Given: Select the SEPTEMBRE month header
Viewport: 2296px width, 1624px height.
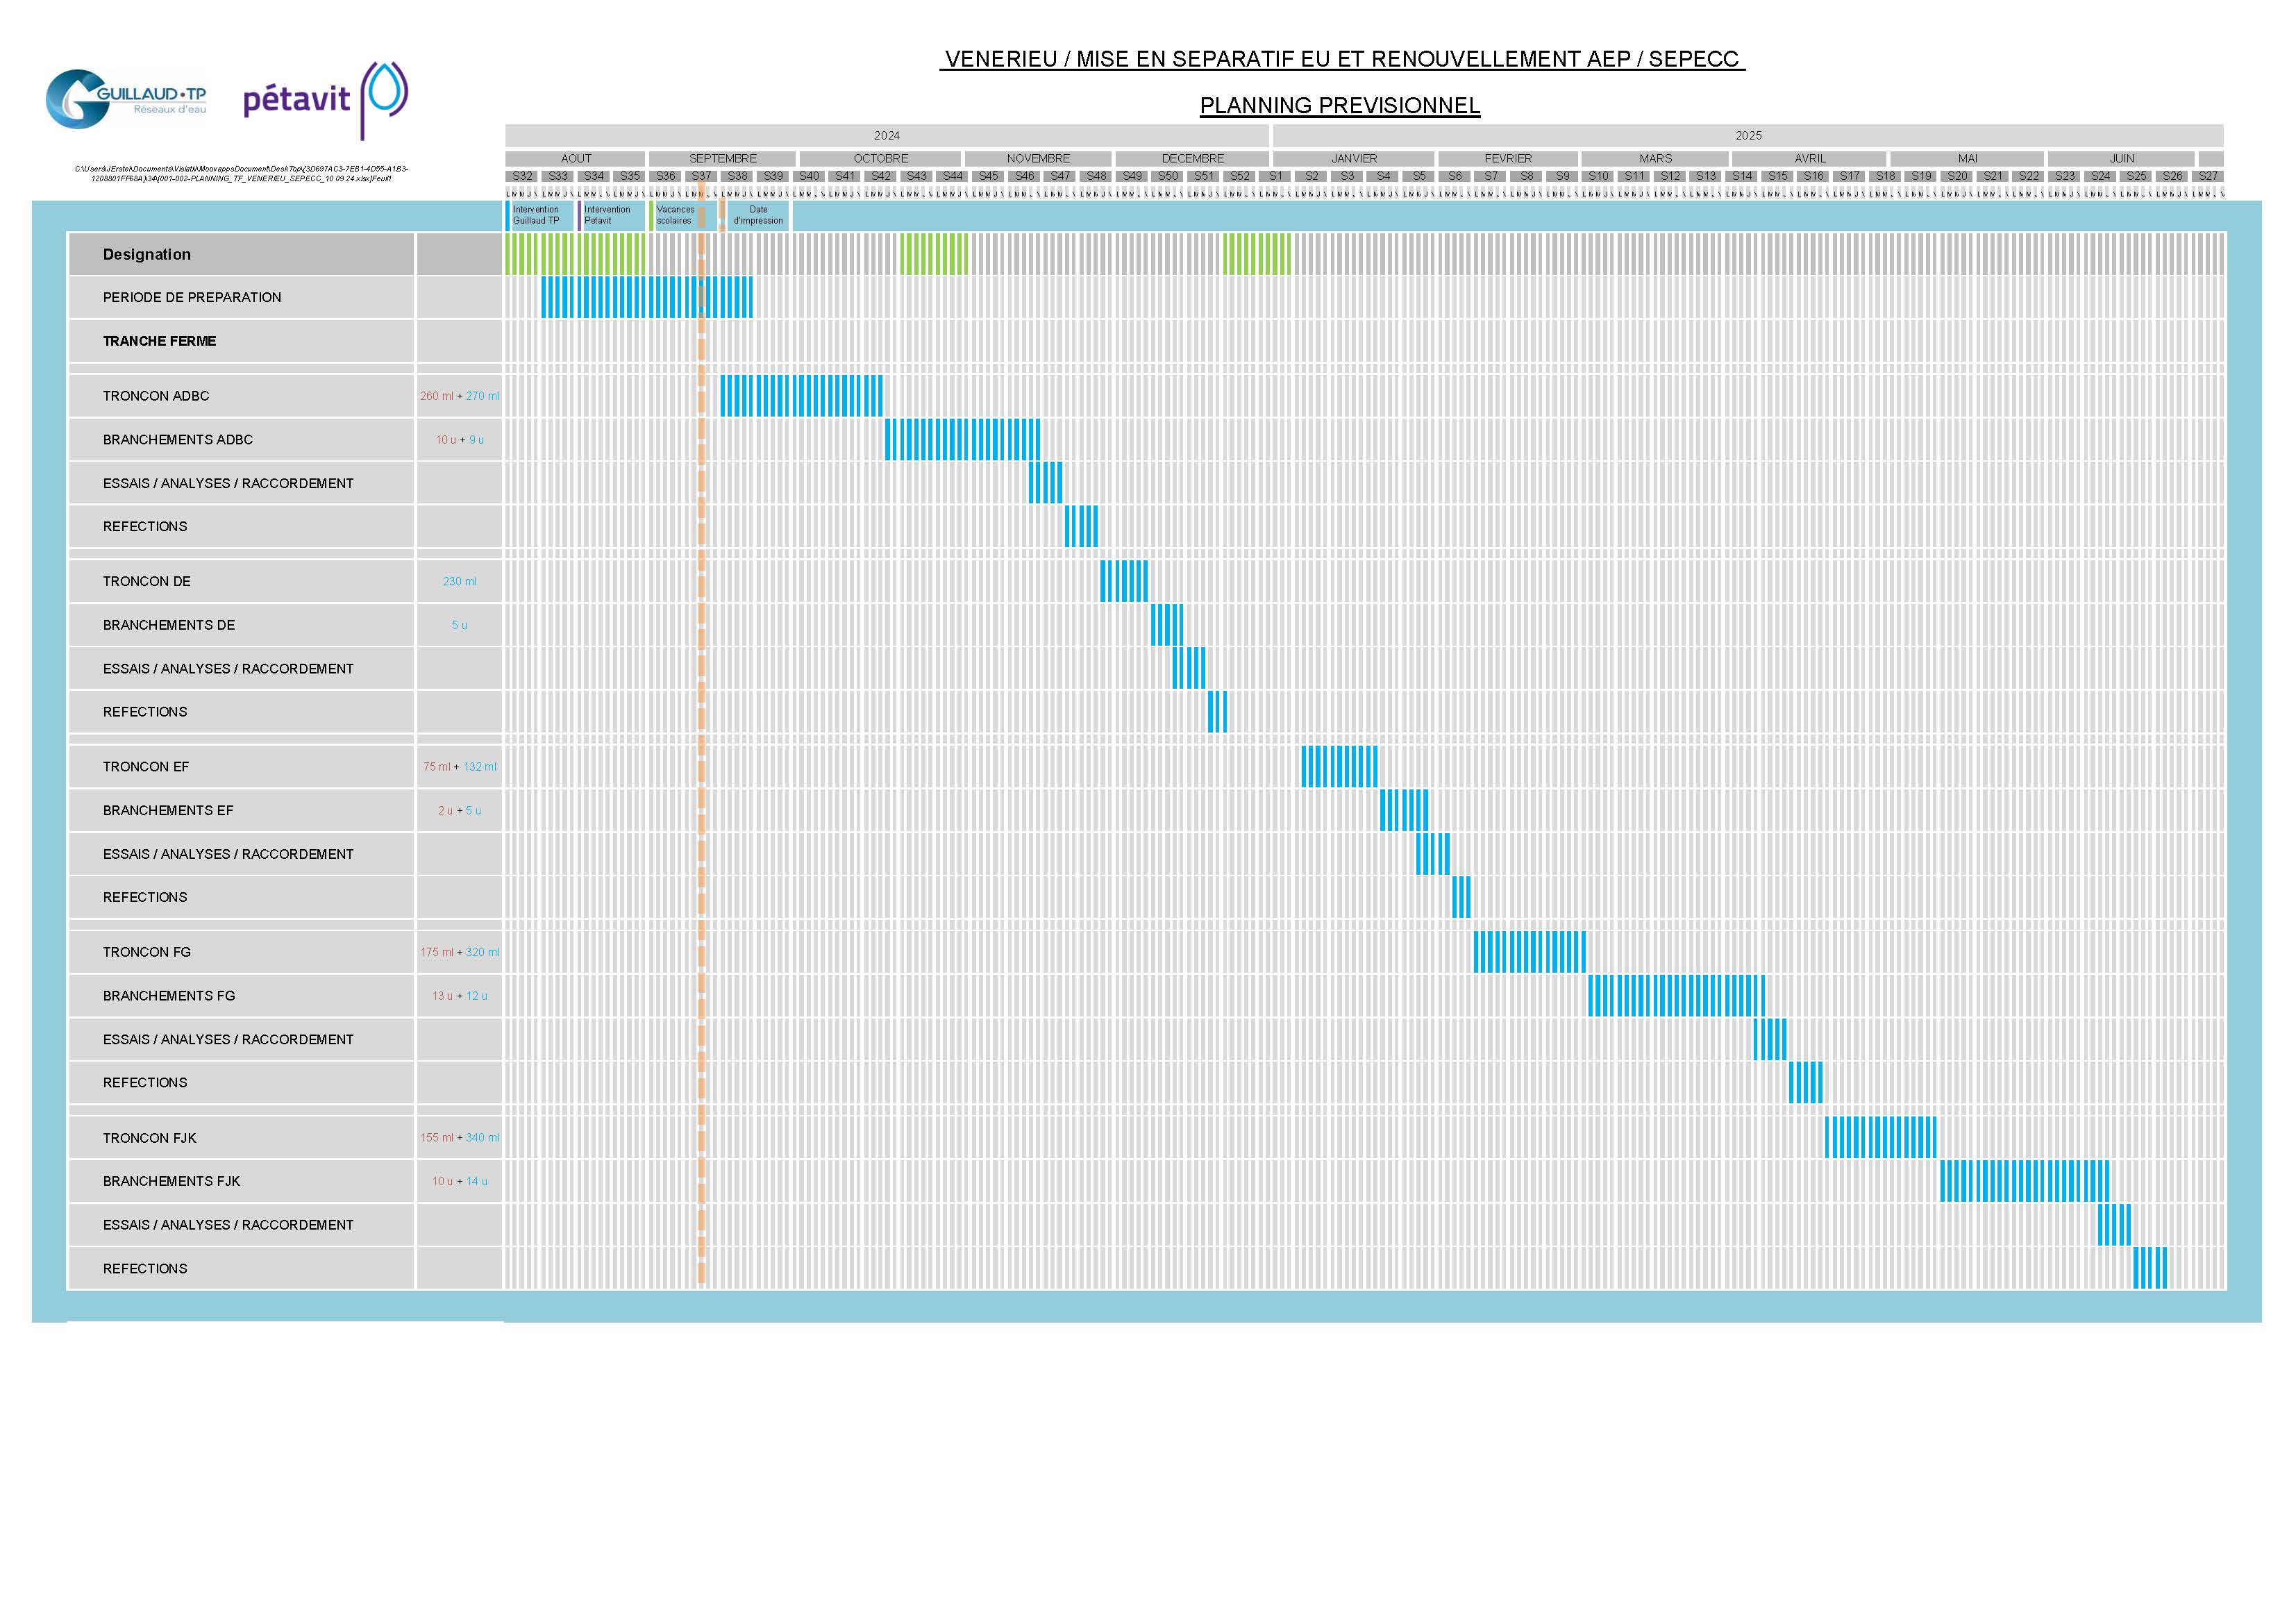Looking at the screenshot, I should 722,158.
